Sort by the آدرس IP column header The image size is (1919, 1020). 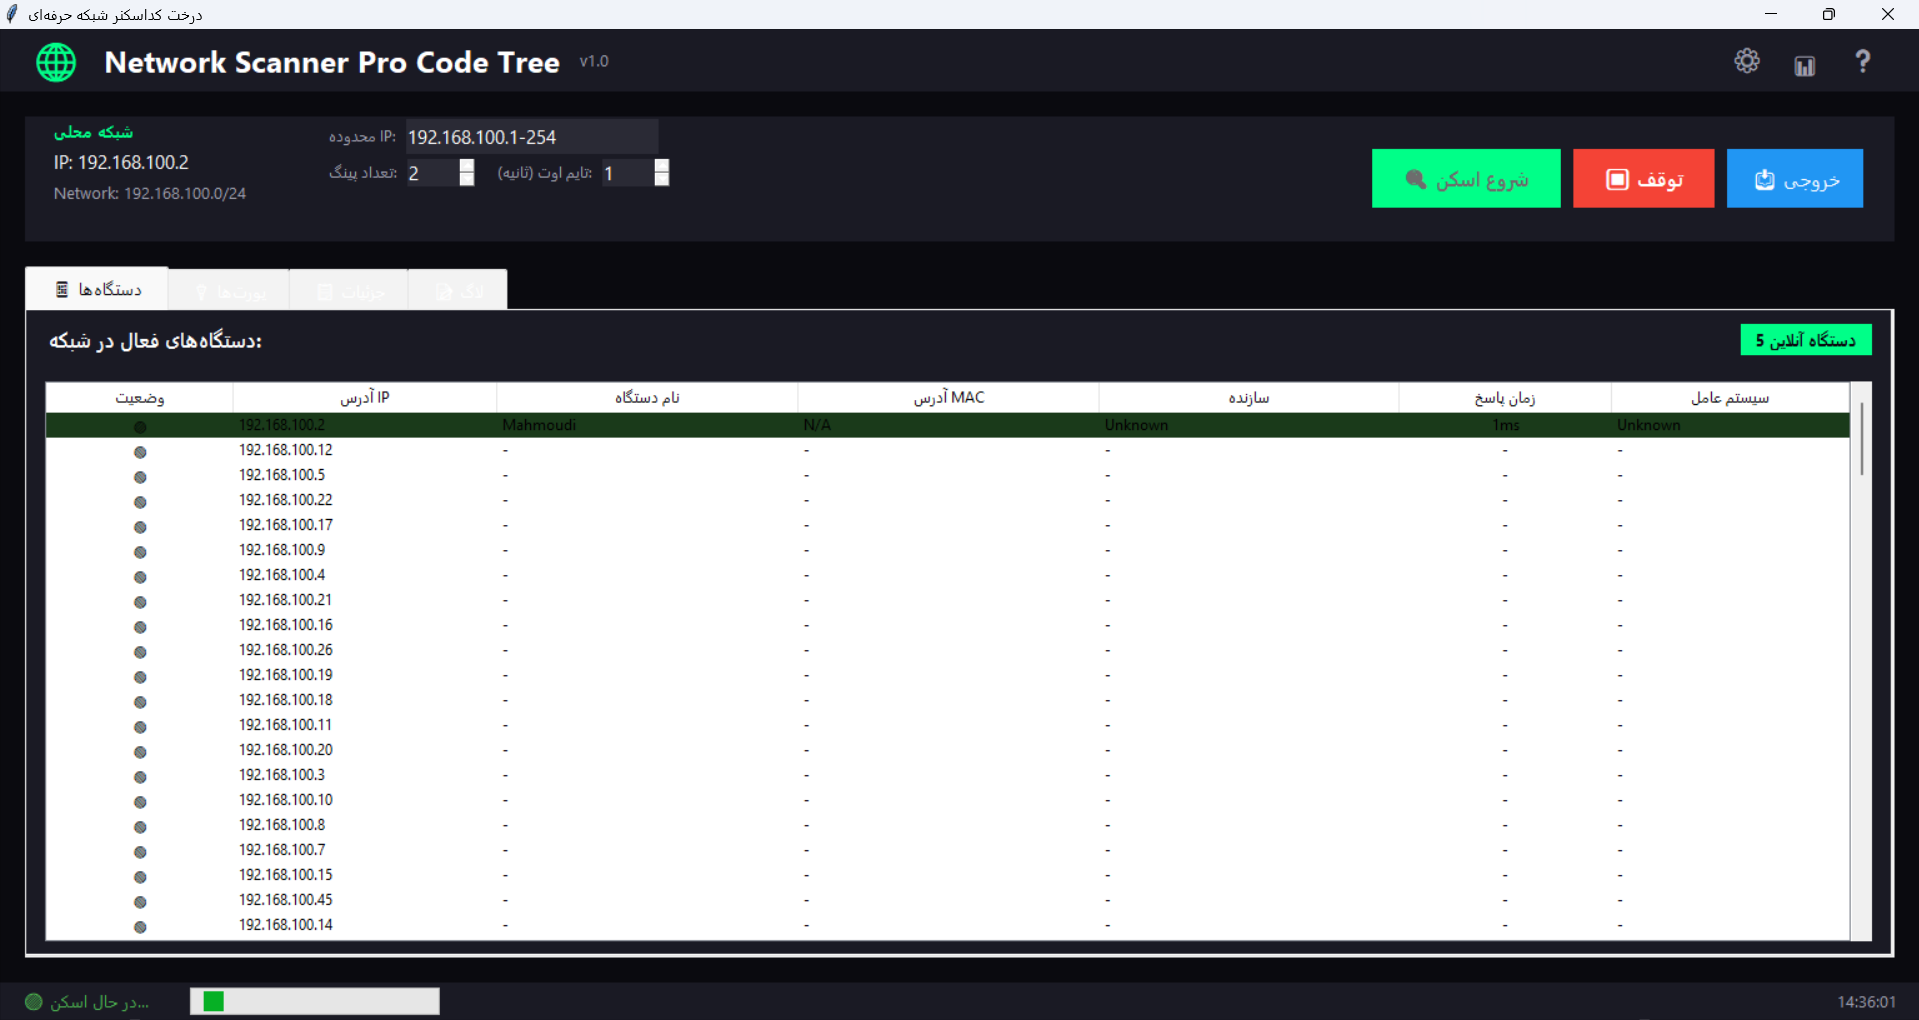[x=365, y=398]
